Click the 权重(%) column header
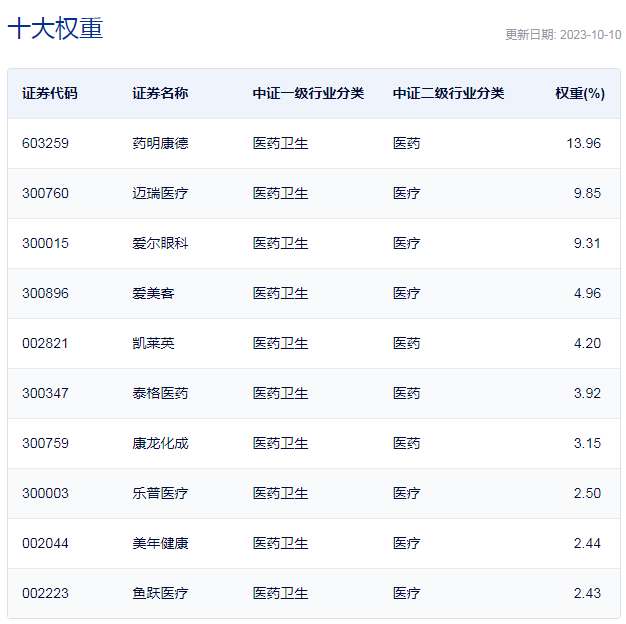 pos(580,93)
